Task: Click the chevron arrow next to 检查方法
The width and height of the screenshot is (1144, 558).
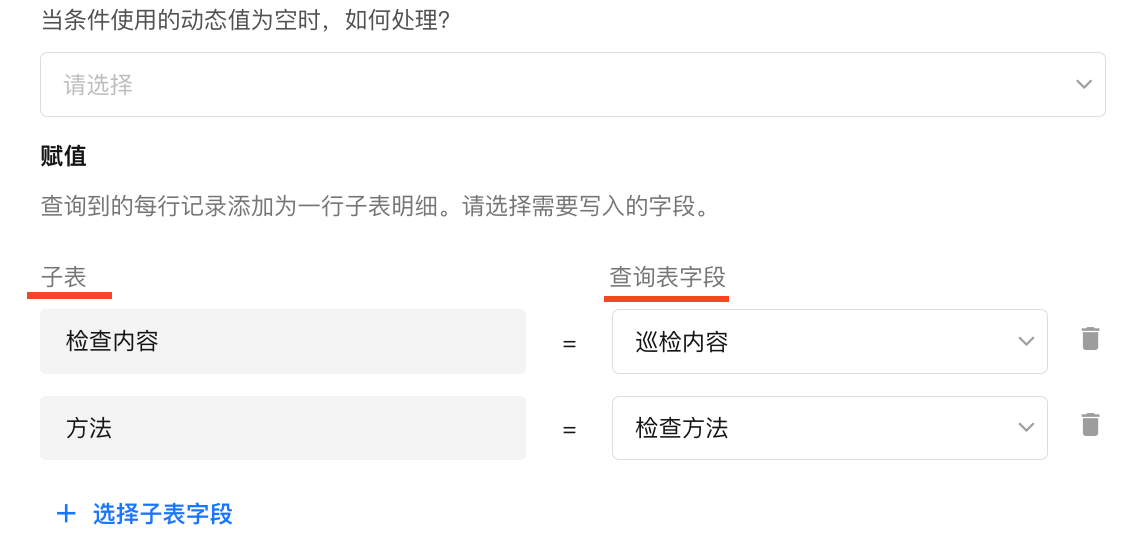Action: coord(1025,428)
